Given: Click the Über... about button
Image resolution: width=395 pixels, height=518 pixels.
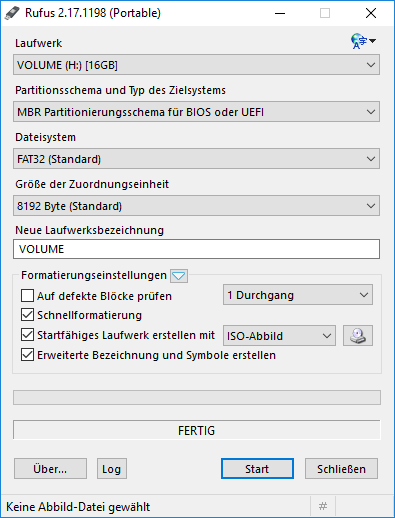Looking at the screenshot, I should click(50, 469).
